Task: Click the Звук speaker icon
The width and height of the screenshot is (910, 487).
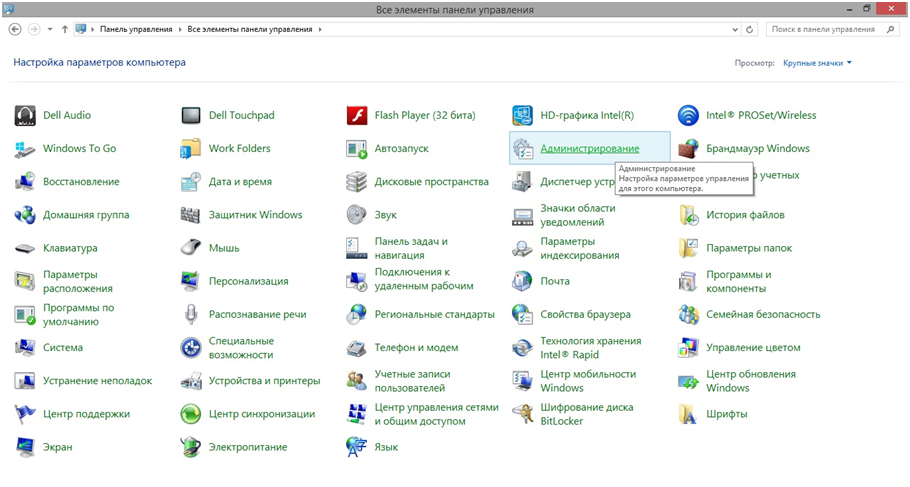Action: coord(357,215)
